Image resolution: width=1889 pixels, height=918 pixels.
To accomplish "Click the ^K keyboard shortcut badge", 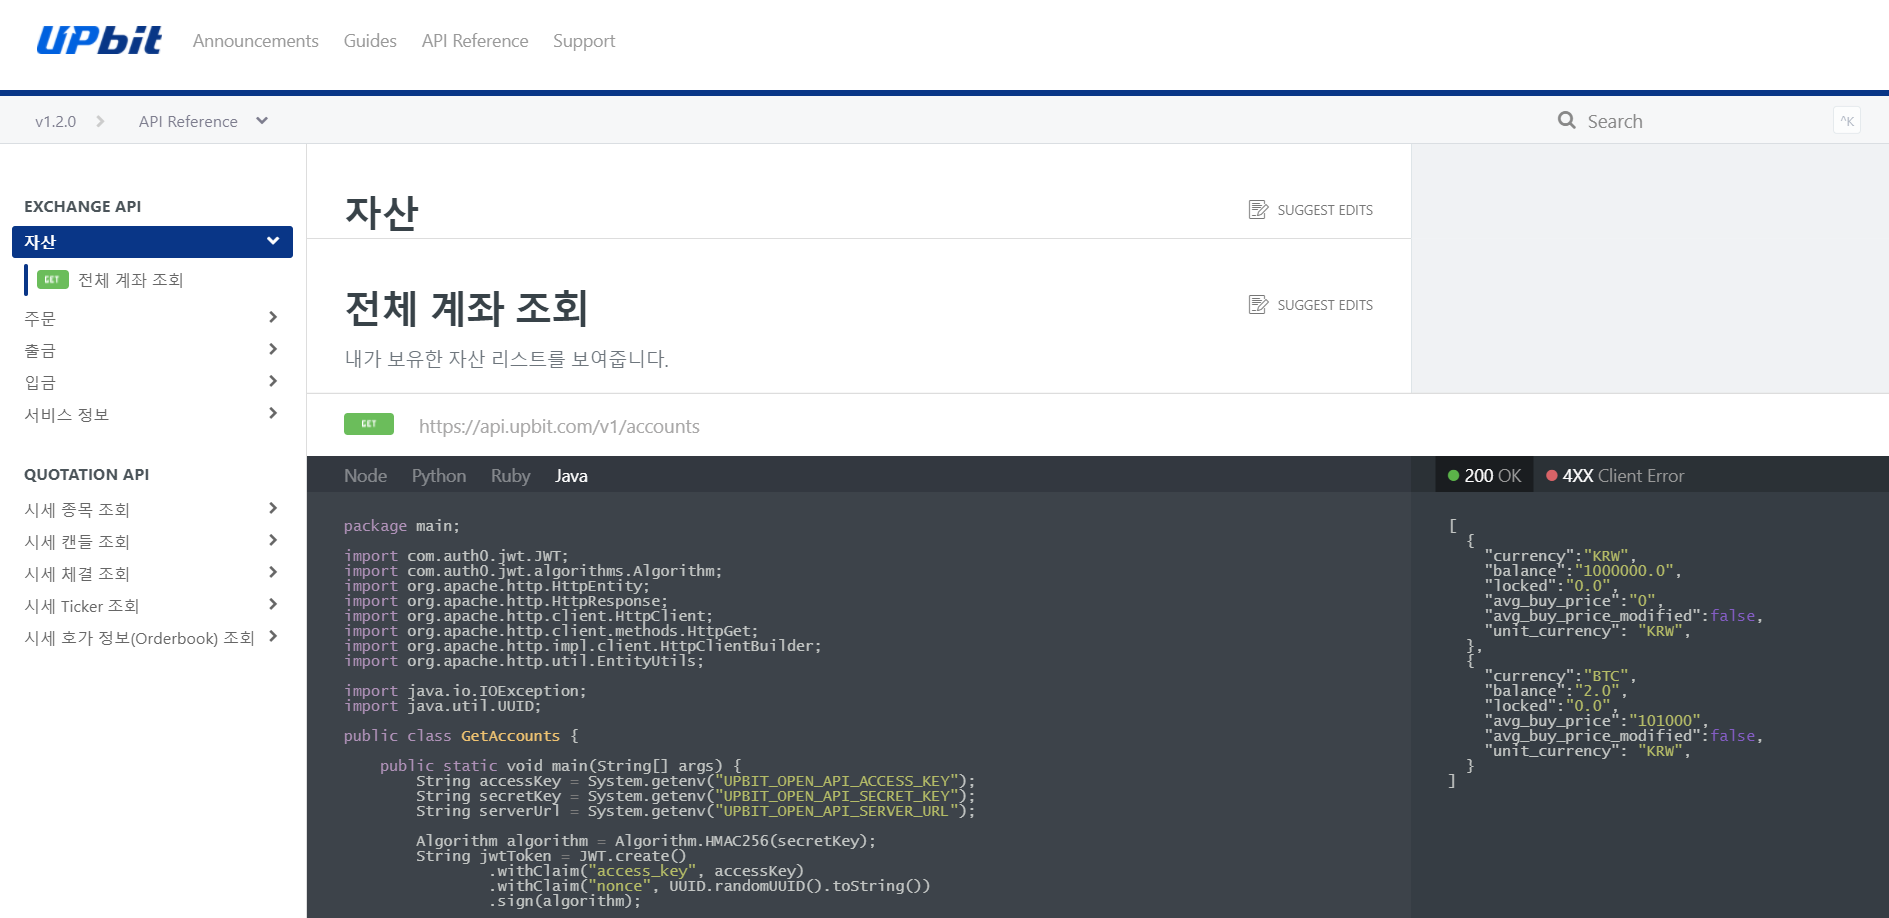I will click(x=1847, y=121).
